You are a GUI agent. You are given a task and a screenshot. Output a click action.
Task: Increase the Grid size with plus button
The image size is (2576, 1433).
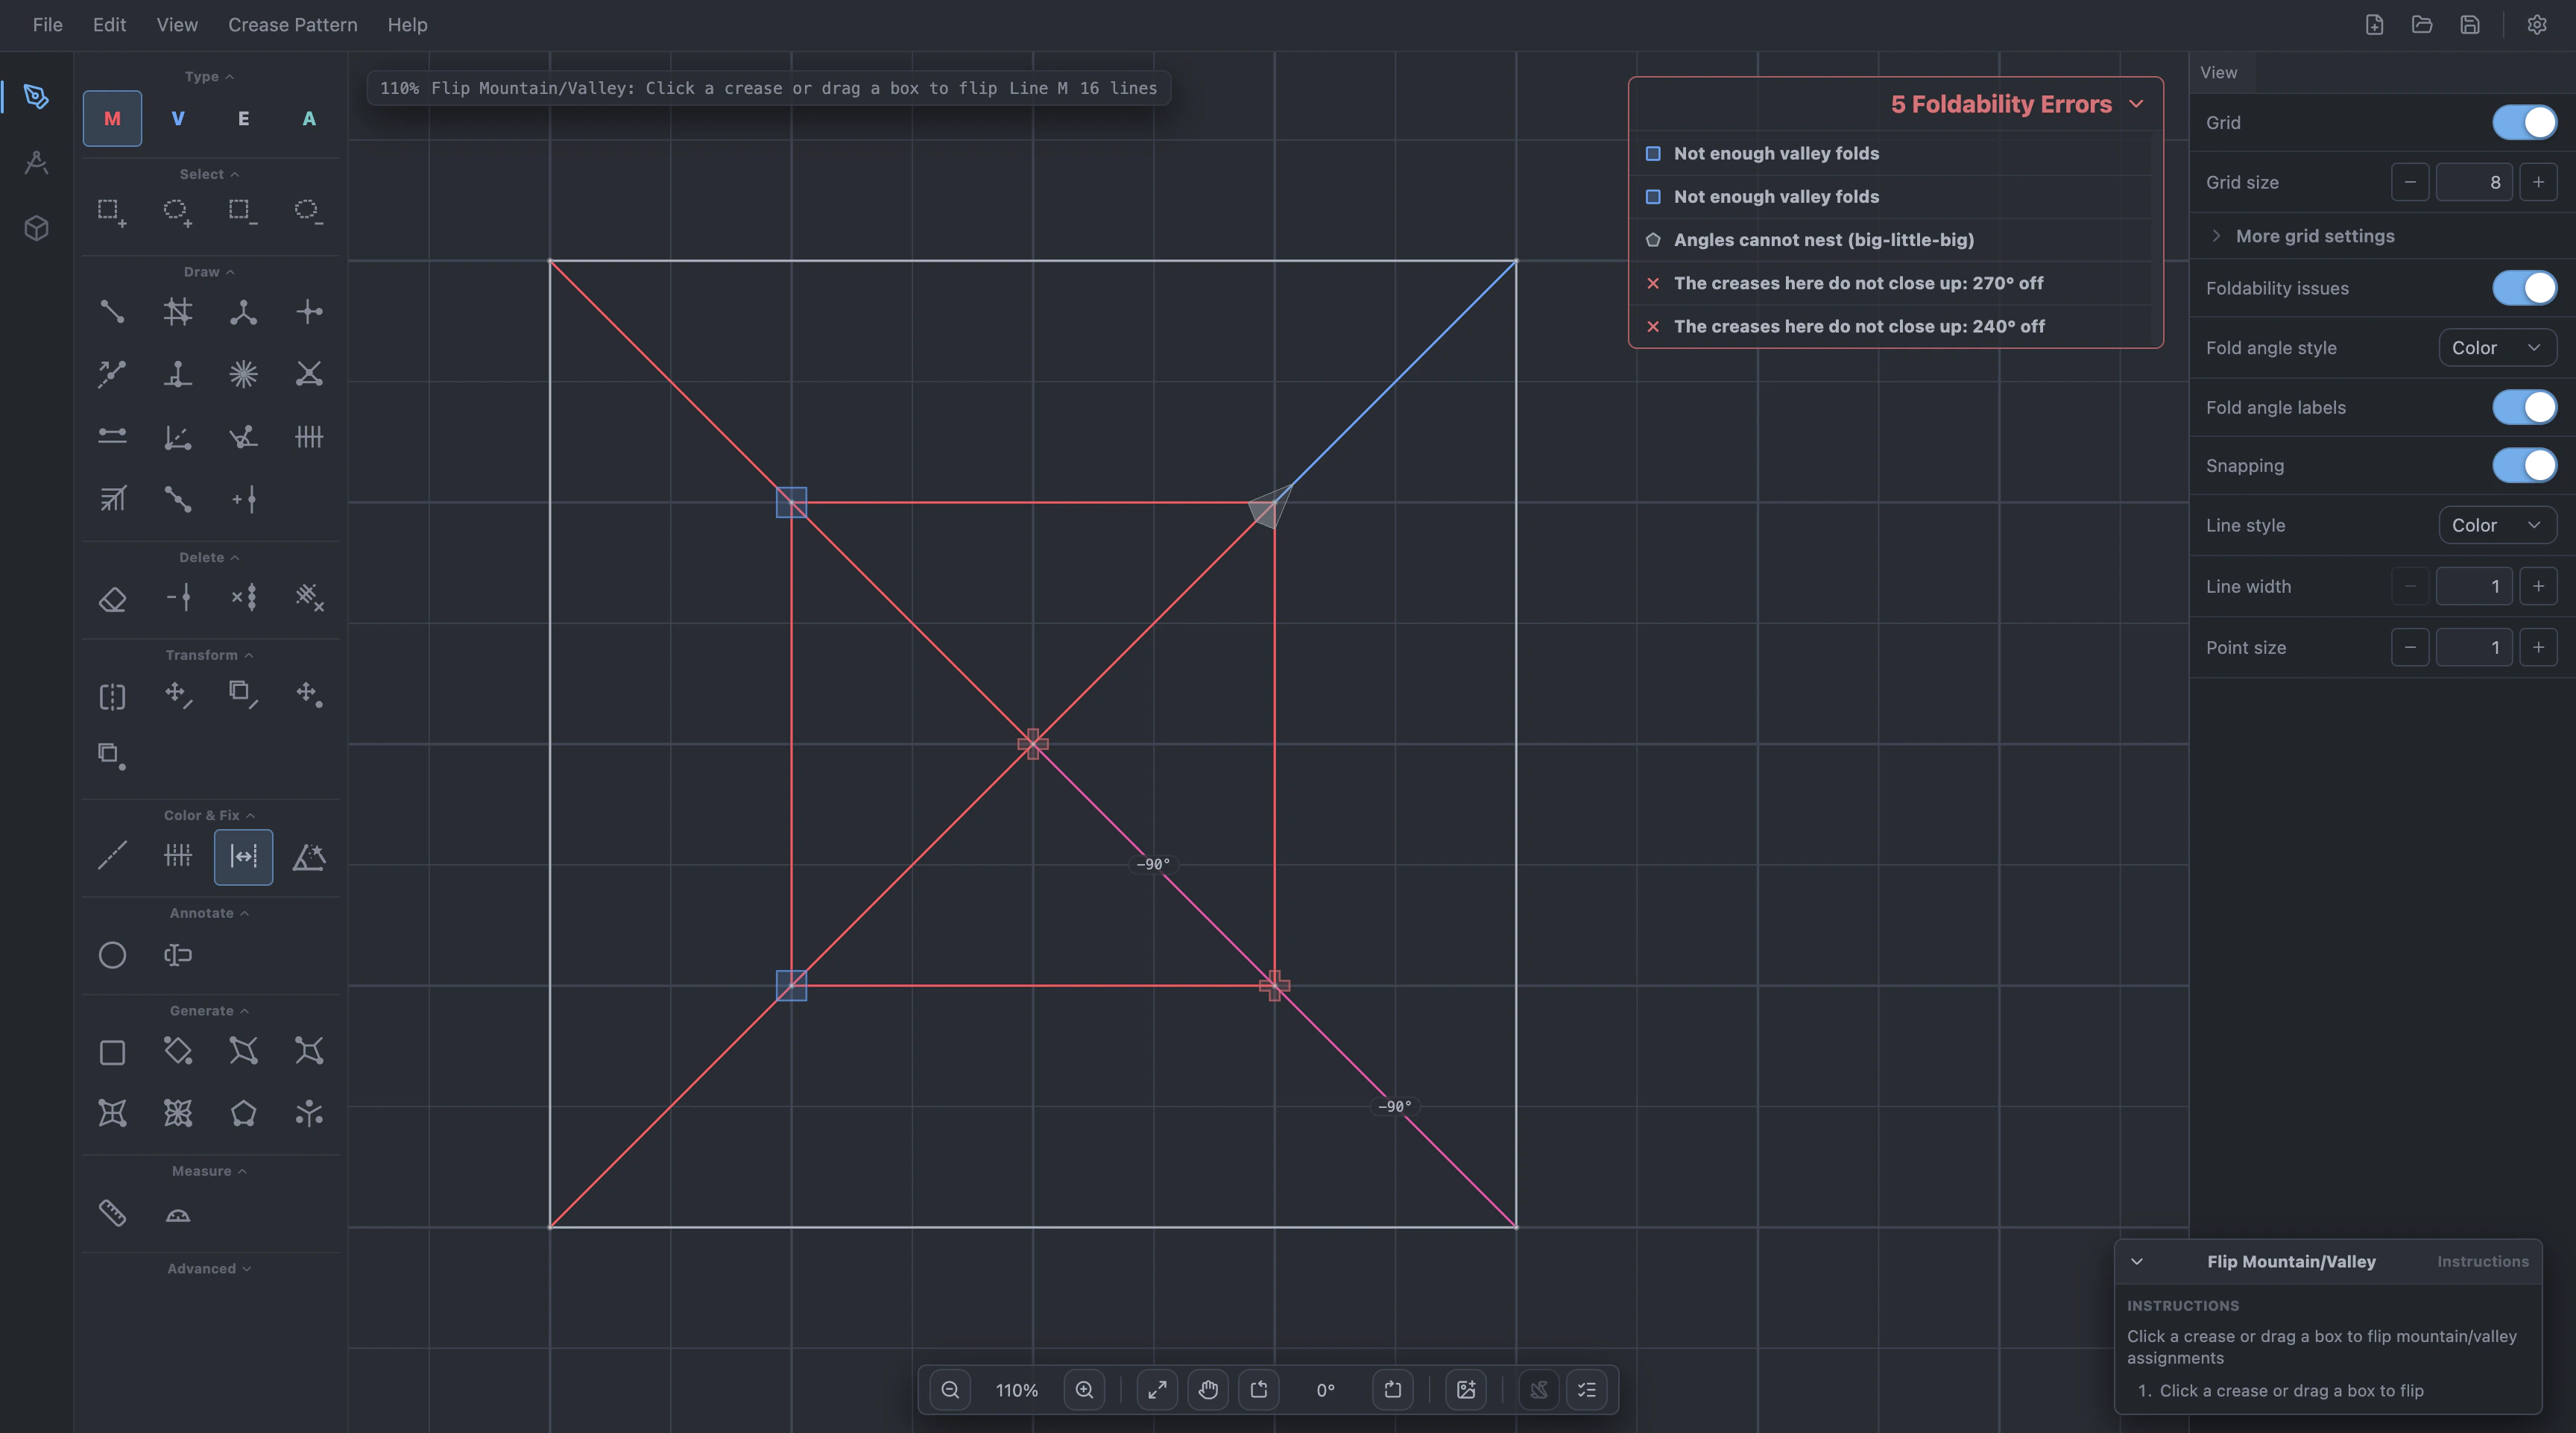pyautogui.click(x=2538, y=182)
